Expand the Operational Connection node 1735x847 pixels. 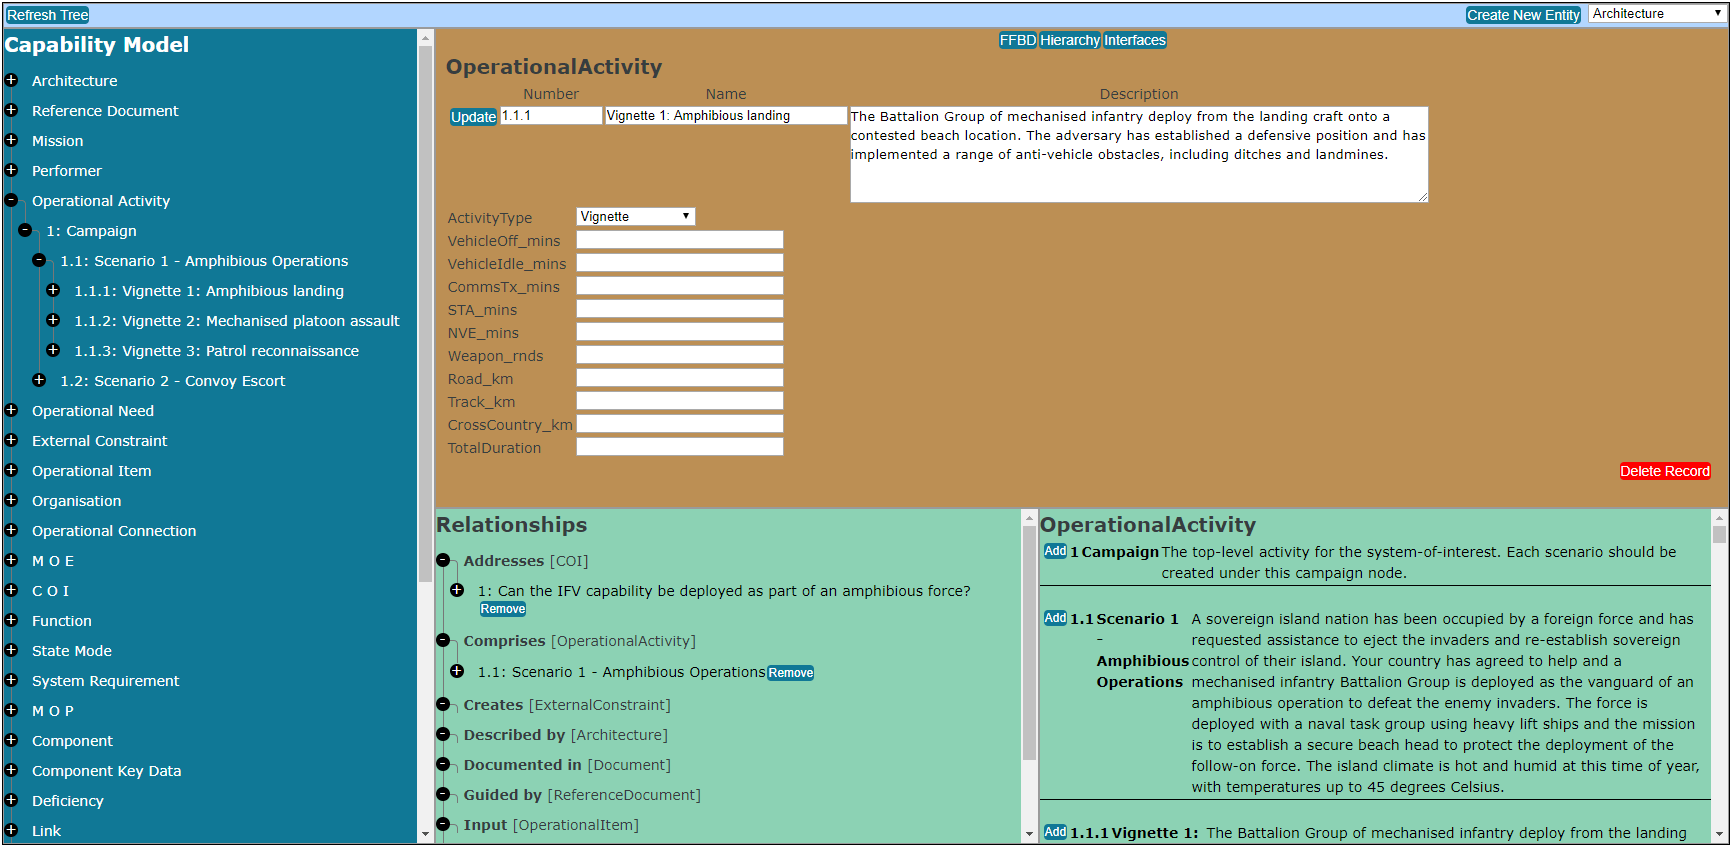(x=11, y=530)
